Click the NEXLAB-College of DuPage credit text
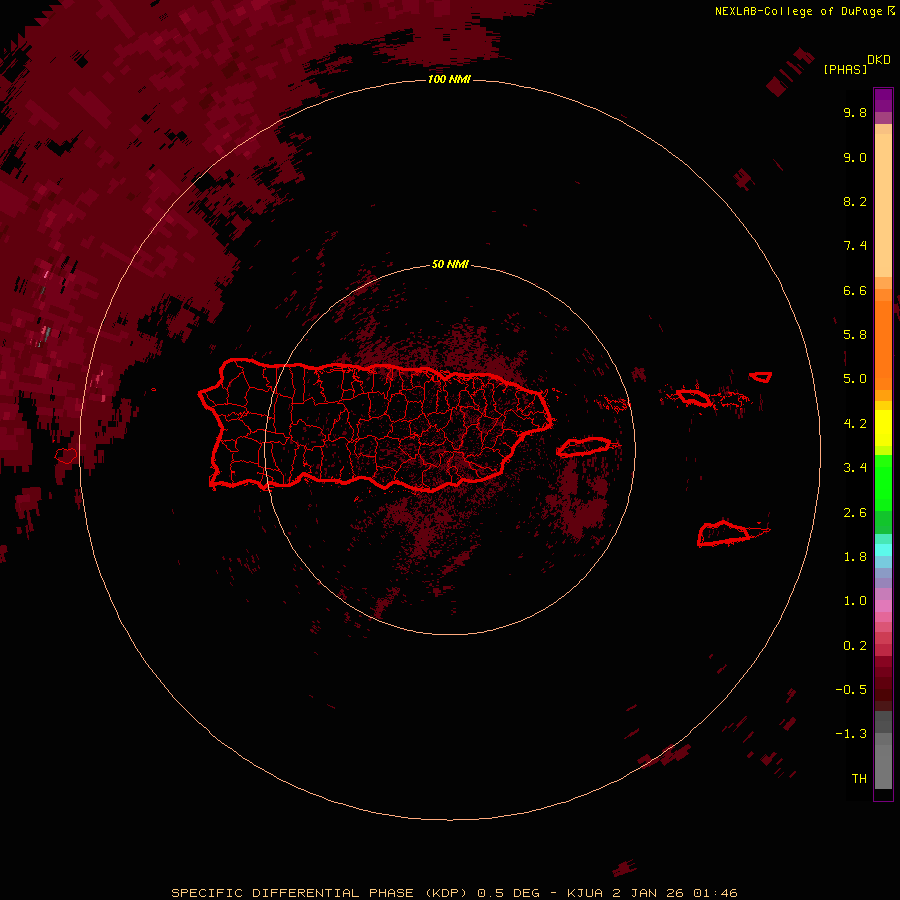This screenshot has height=900, width=900. point(798,11)
